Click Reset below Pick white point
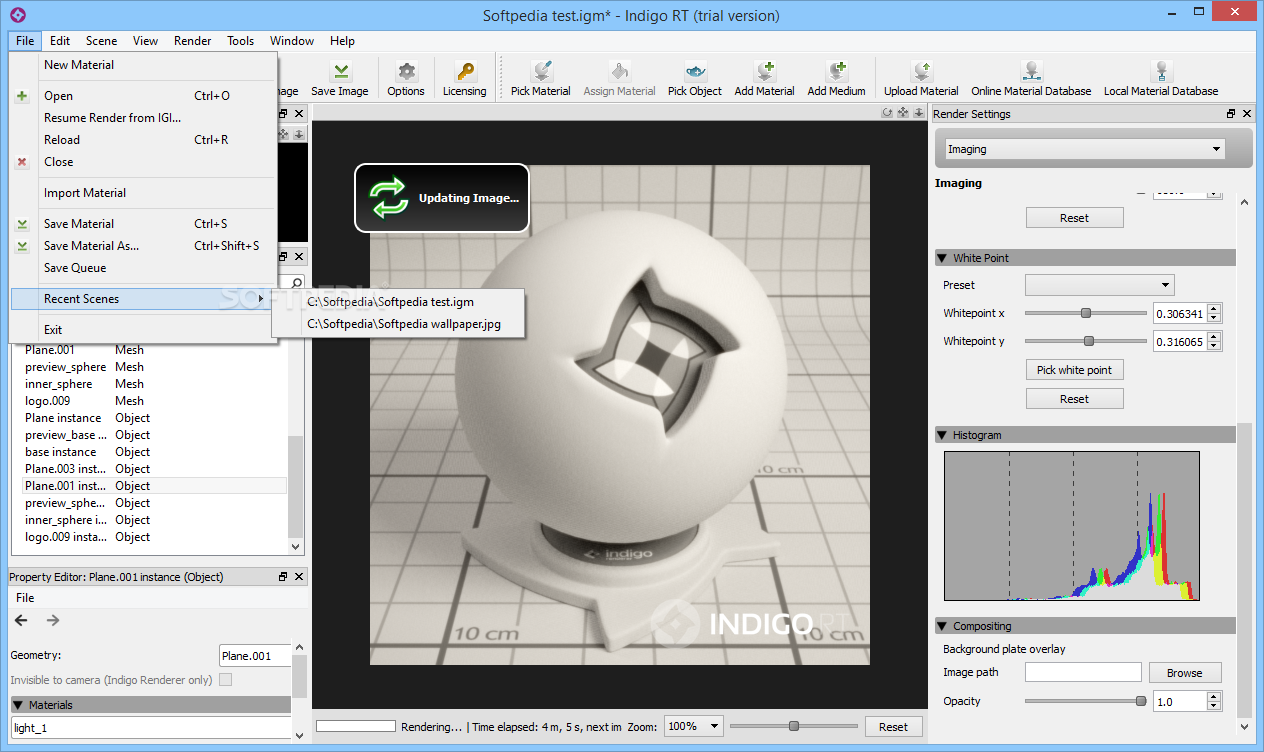1264x752 pixels. tap(1074, 399)
